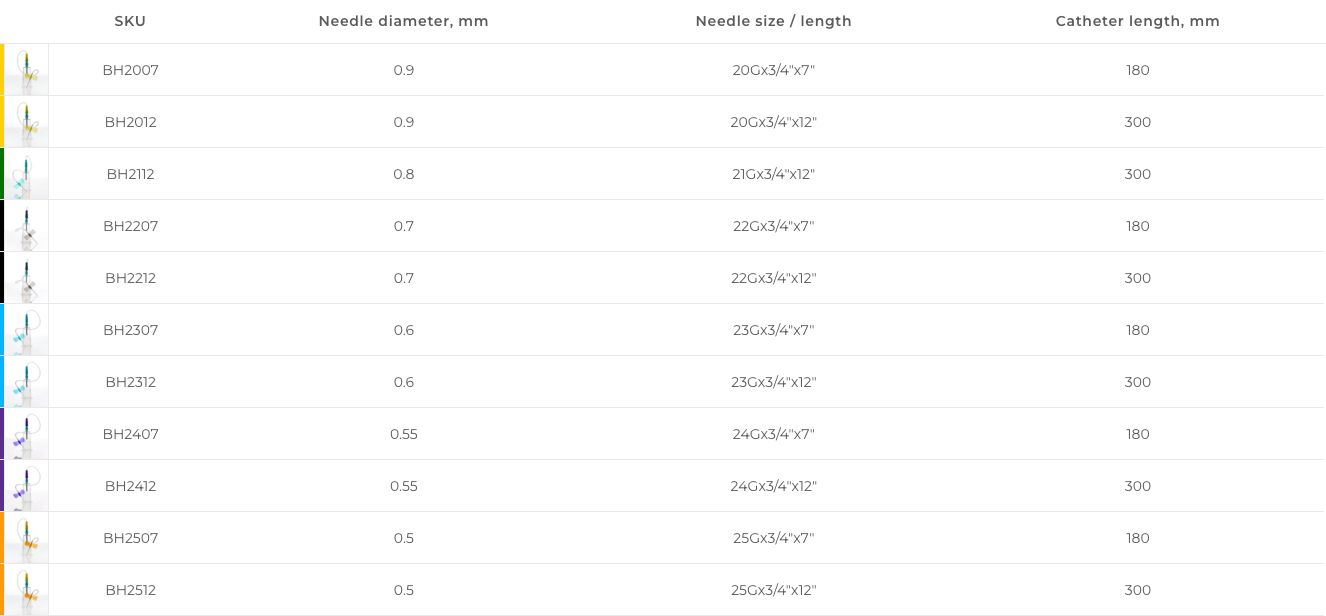Open the BH2407 purple needle thumbnail

point(27,434)
